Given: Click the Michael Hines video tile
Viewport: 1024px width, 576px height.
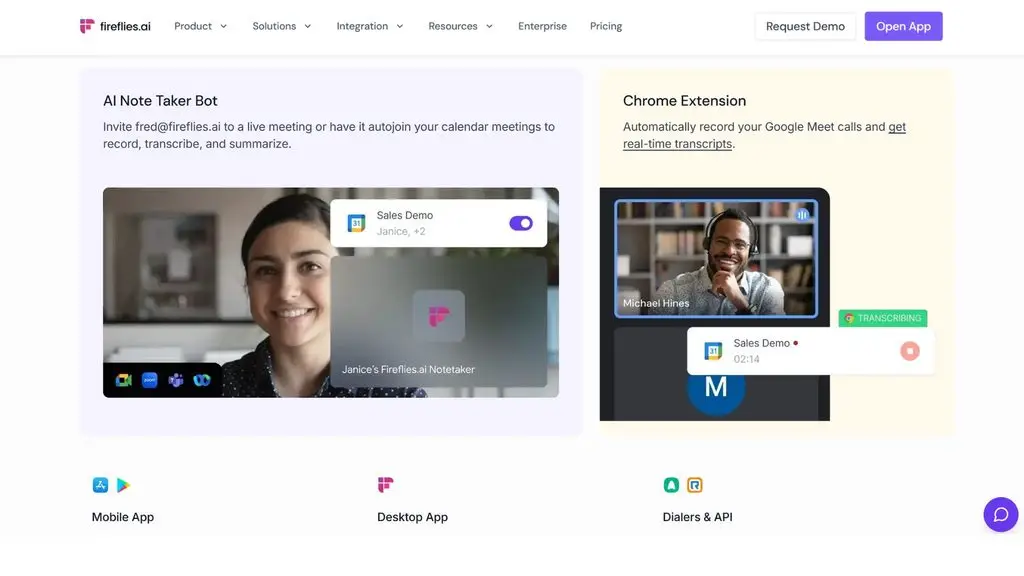Looking at the screenshot, I should pyautogui.click(x=716, y=259).
